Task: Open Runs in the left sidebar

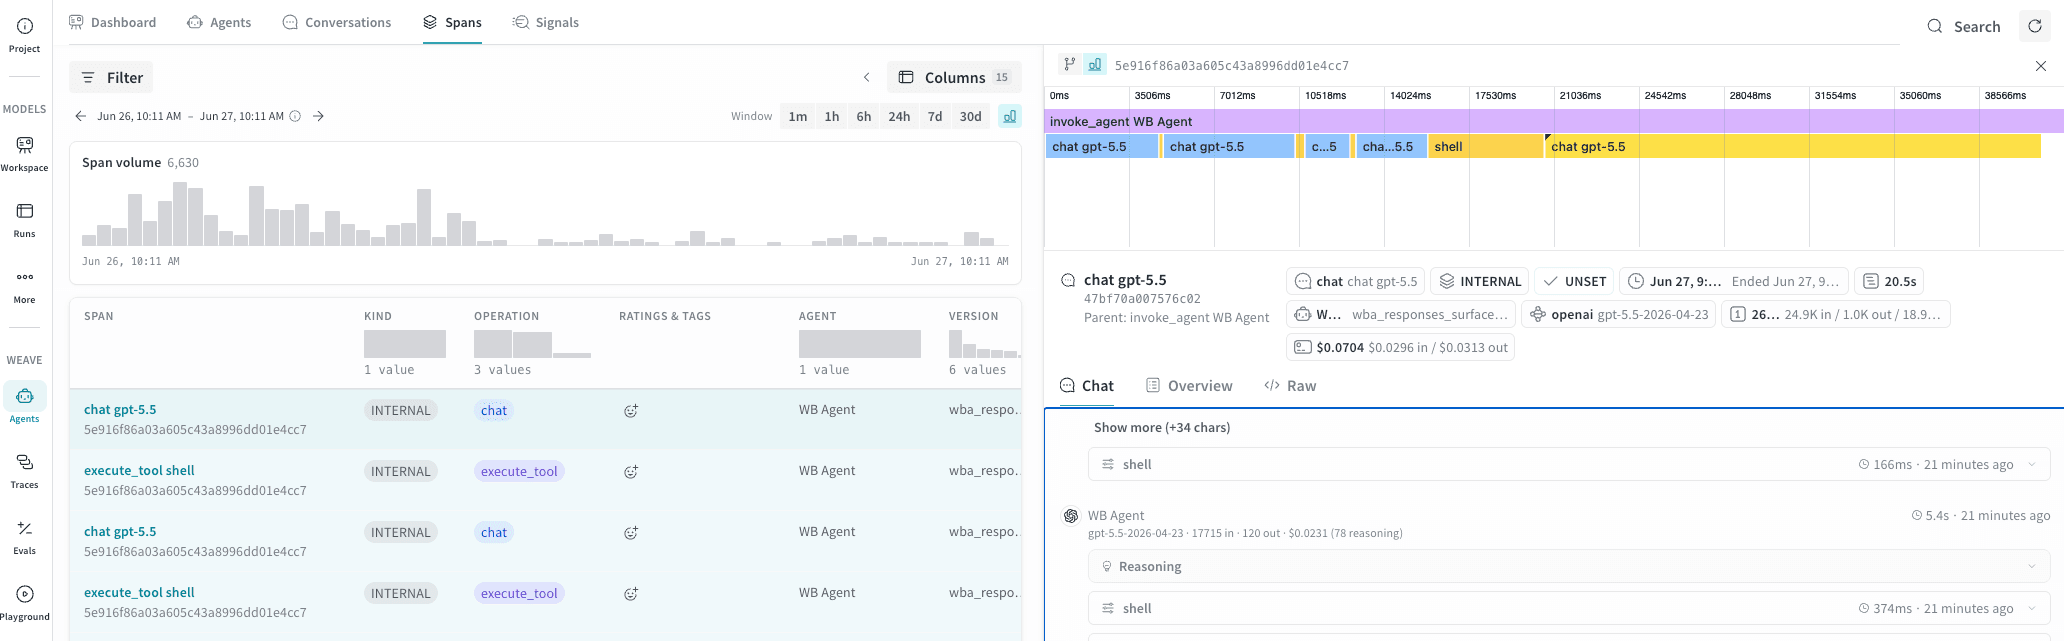Action: pyautogui.click(x=25, y=219)
